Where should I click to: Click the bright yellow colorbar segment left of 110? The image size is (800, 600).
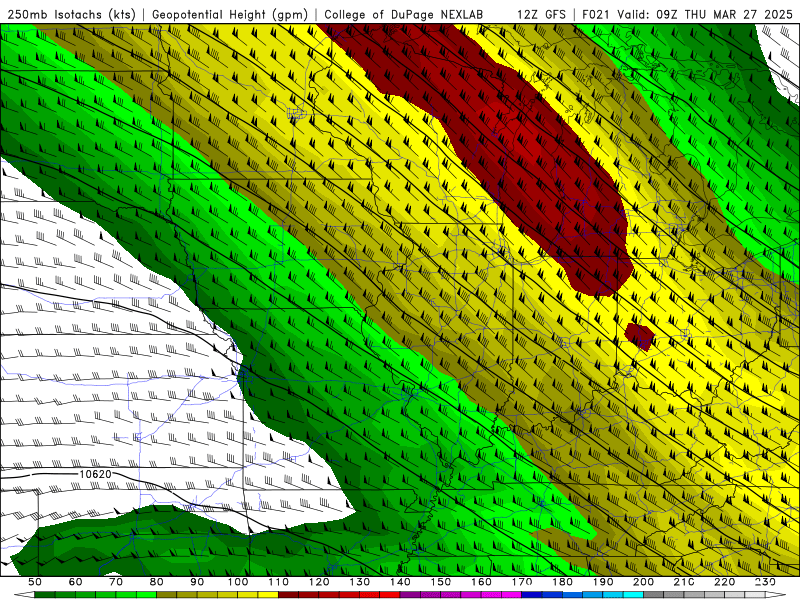pos(268,595)
